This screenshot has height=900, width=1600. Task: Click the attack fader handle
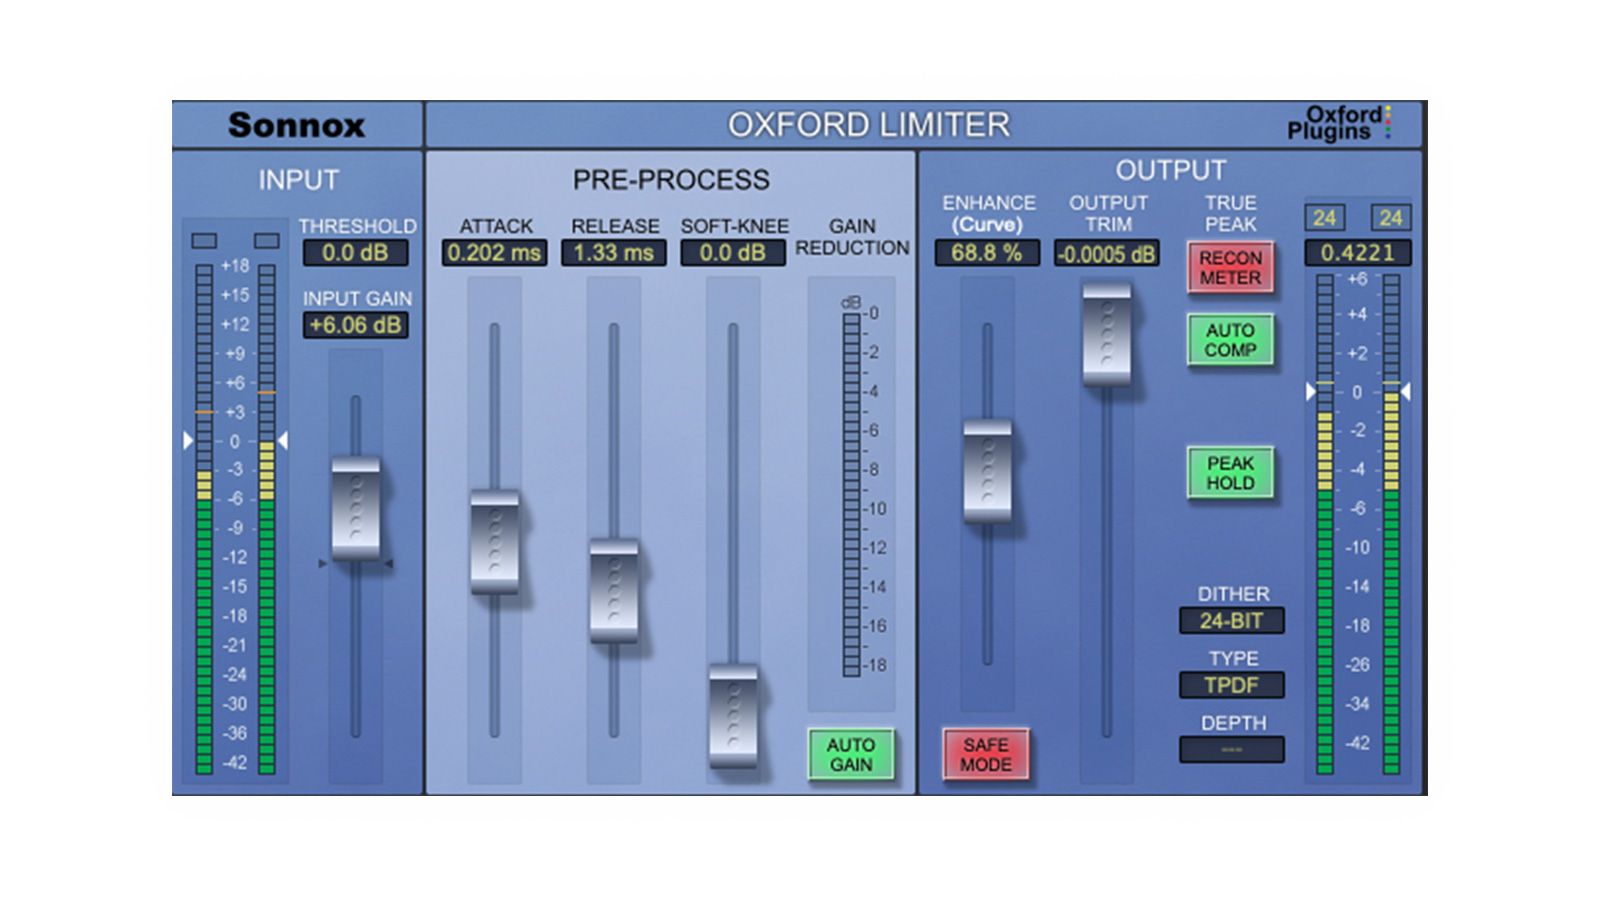click(x=494, y=541)
